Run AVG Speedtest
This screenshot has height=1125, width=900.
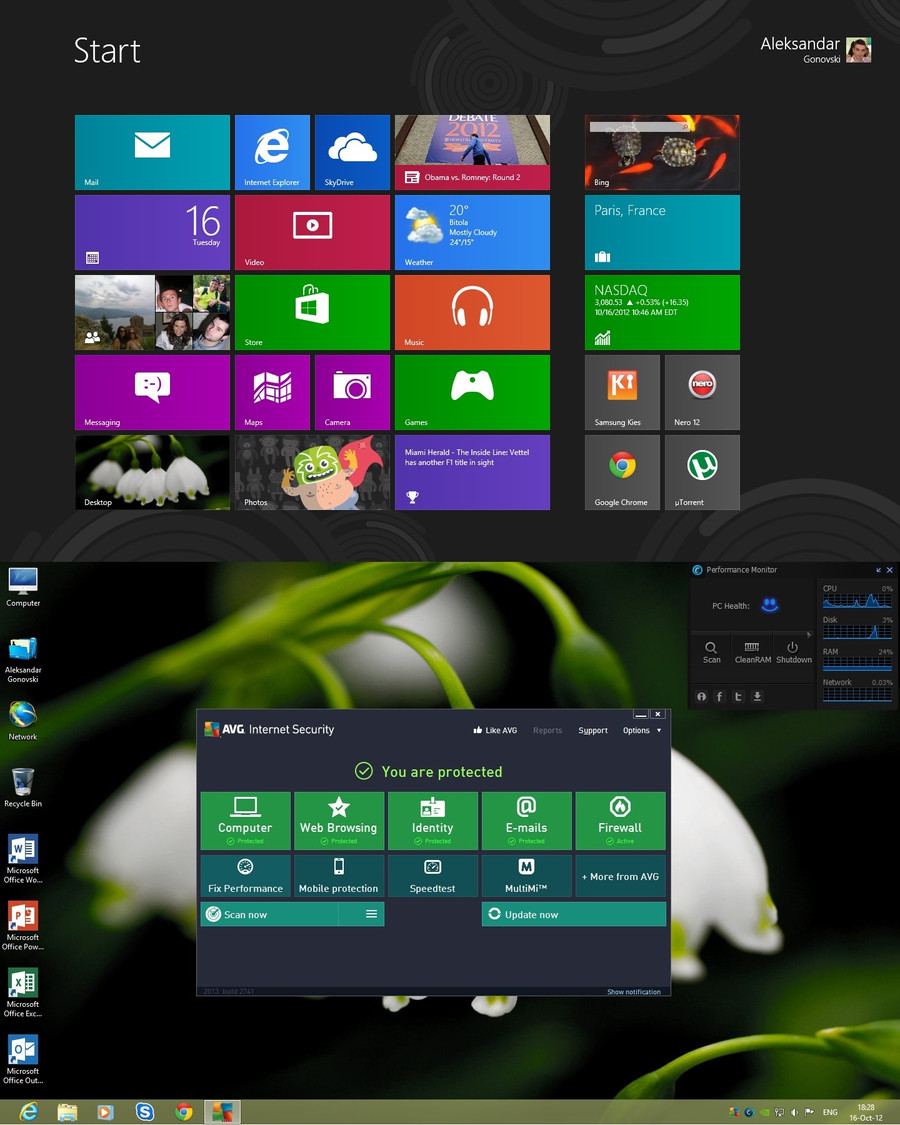(x=433, y=875)
